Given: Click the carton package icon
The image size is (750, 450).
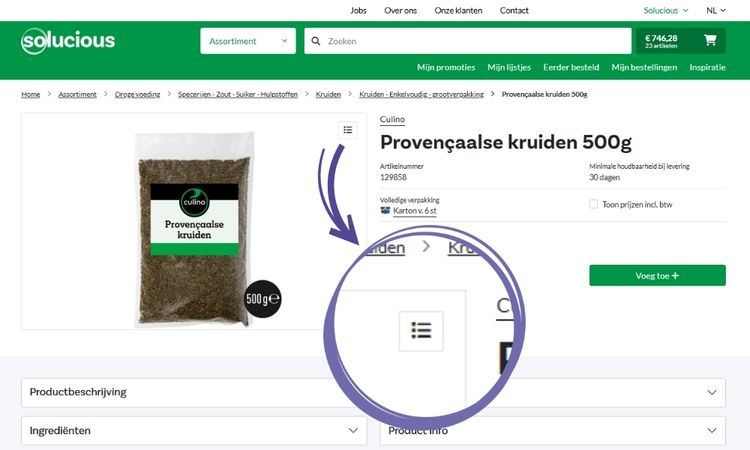Looking at the screenshot, I should pyautogui.click(x=385, y=210).
